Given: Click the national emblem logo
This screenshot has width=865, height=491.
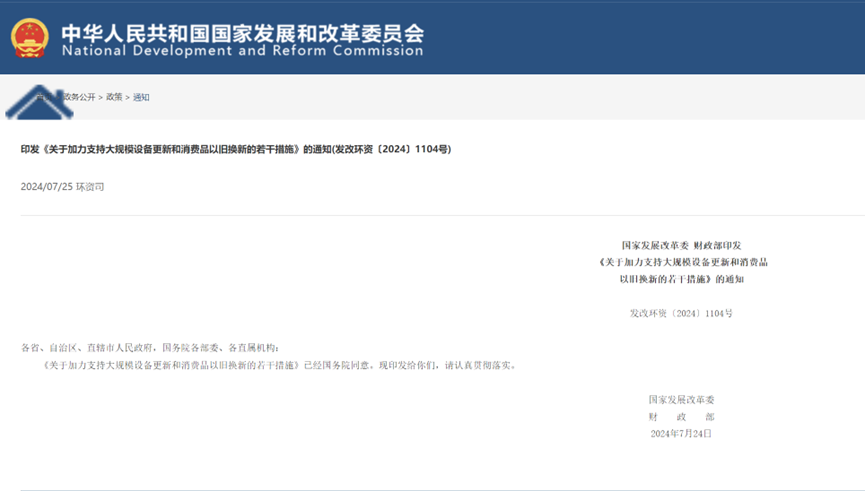Looking at the screenshot, I should click(30, 38).
